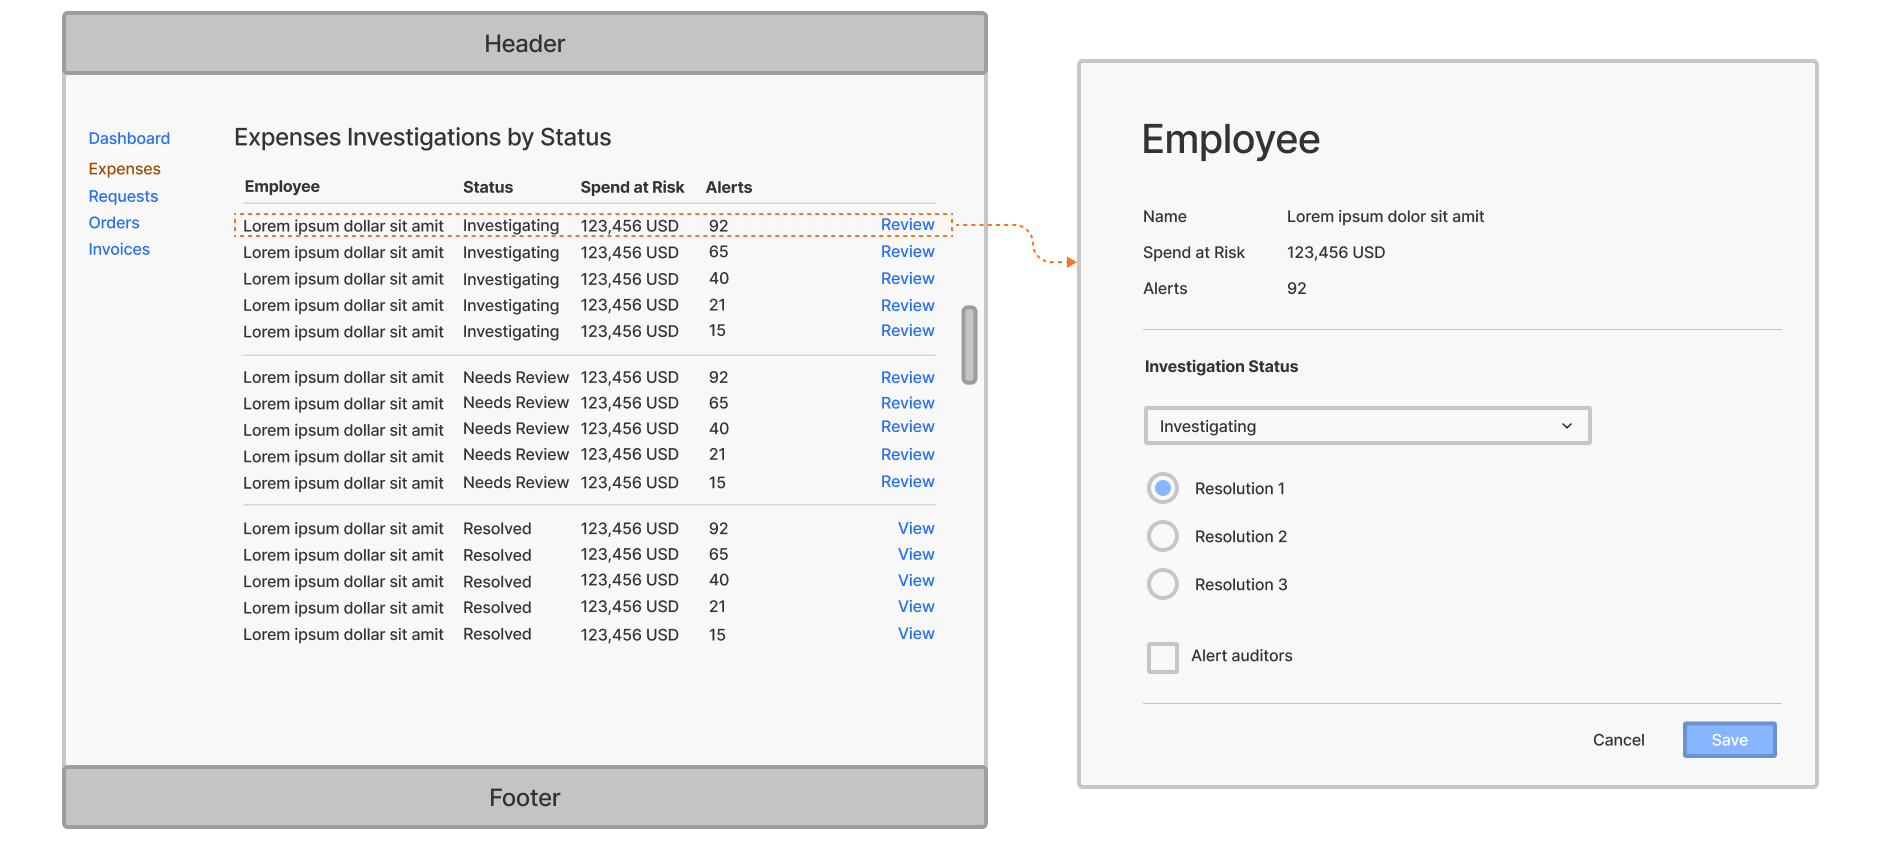Open the Investigation Status dropdown chevron
The height and width of the screenshot is (844, 1884).
(1566, 426)
